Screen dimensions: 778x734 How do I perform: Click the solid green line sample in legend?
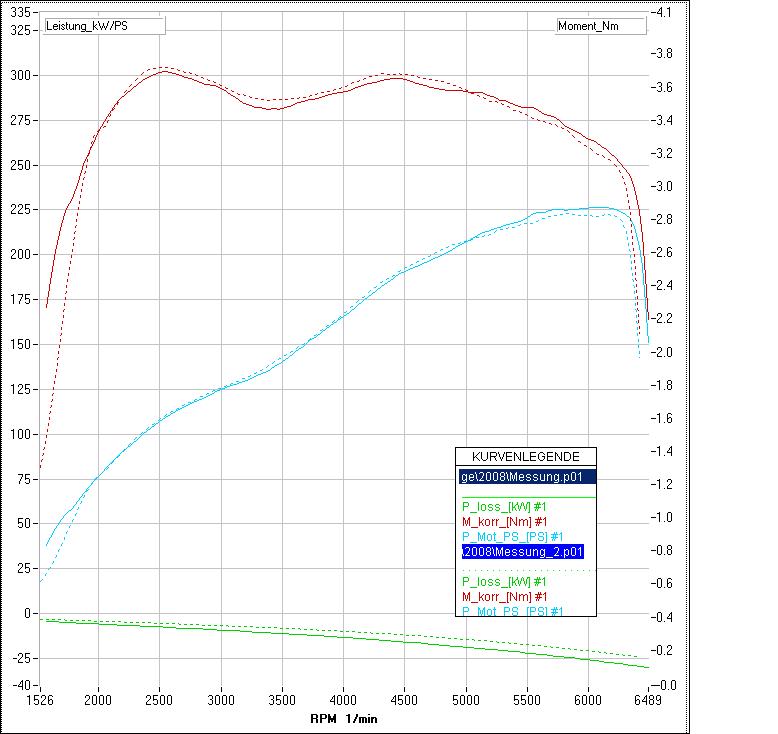(526, 497)
